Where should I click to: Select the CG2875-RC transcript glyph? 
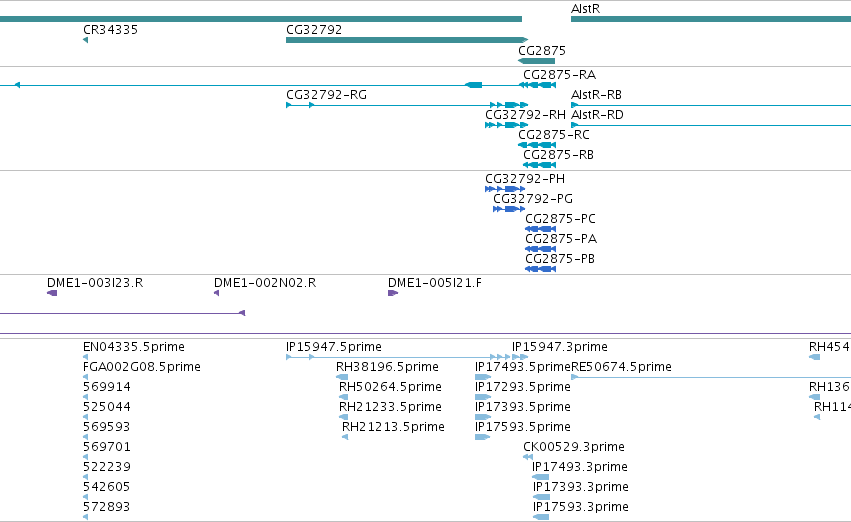537,145
